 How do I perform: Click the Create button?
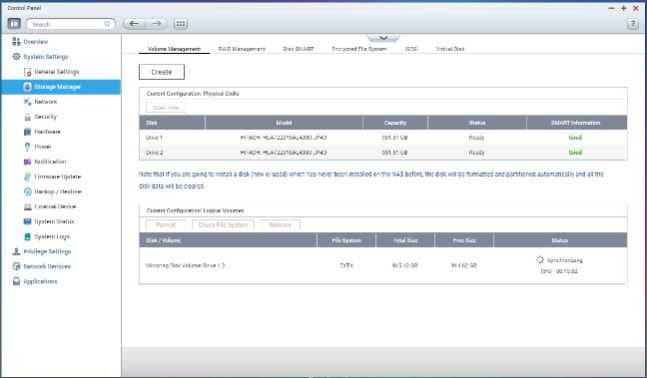pyautogui.click(x=161, y=72)
